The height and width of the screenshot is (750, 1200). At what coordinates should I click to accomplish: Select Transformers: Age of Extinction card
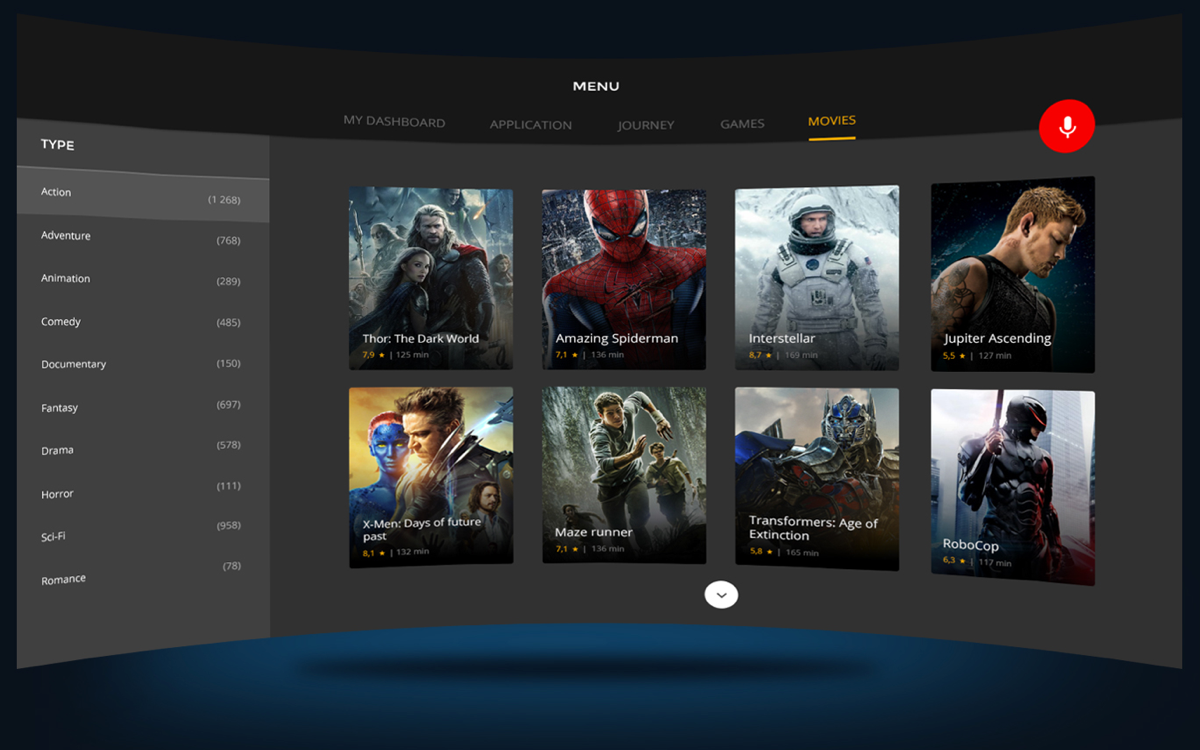pos(817,479)
